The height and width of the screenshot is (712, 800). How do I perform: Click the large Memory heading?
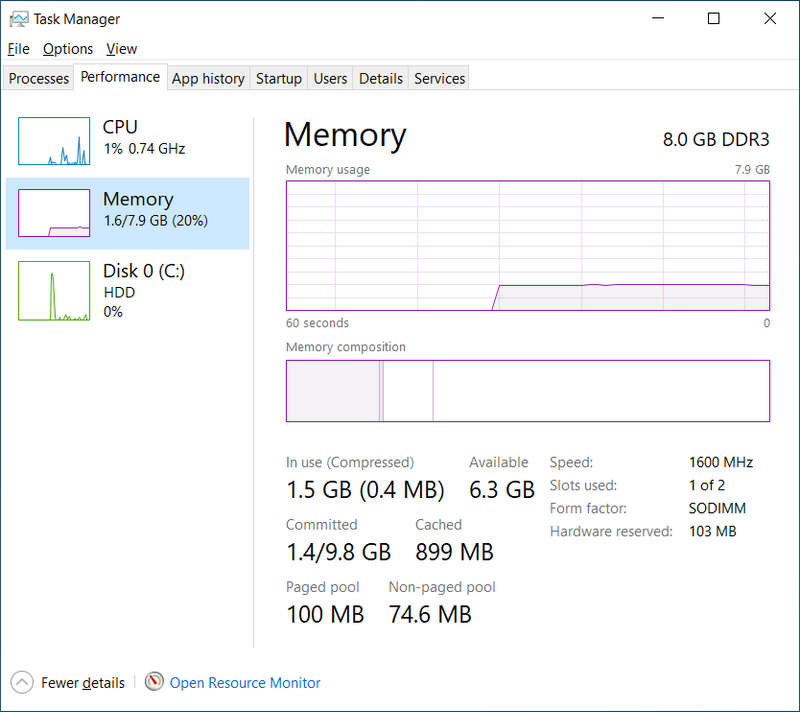(345, 135)
